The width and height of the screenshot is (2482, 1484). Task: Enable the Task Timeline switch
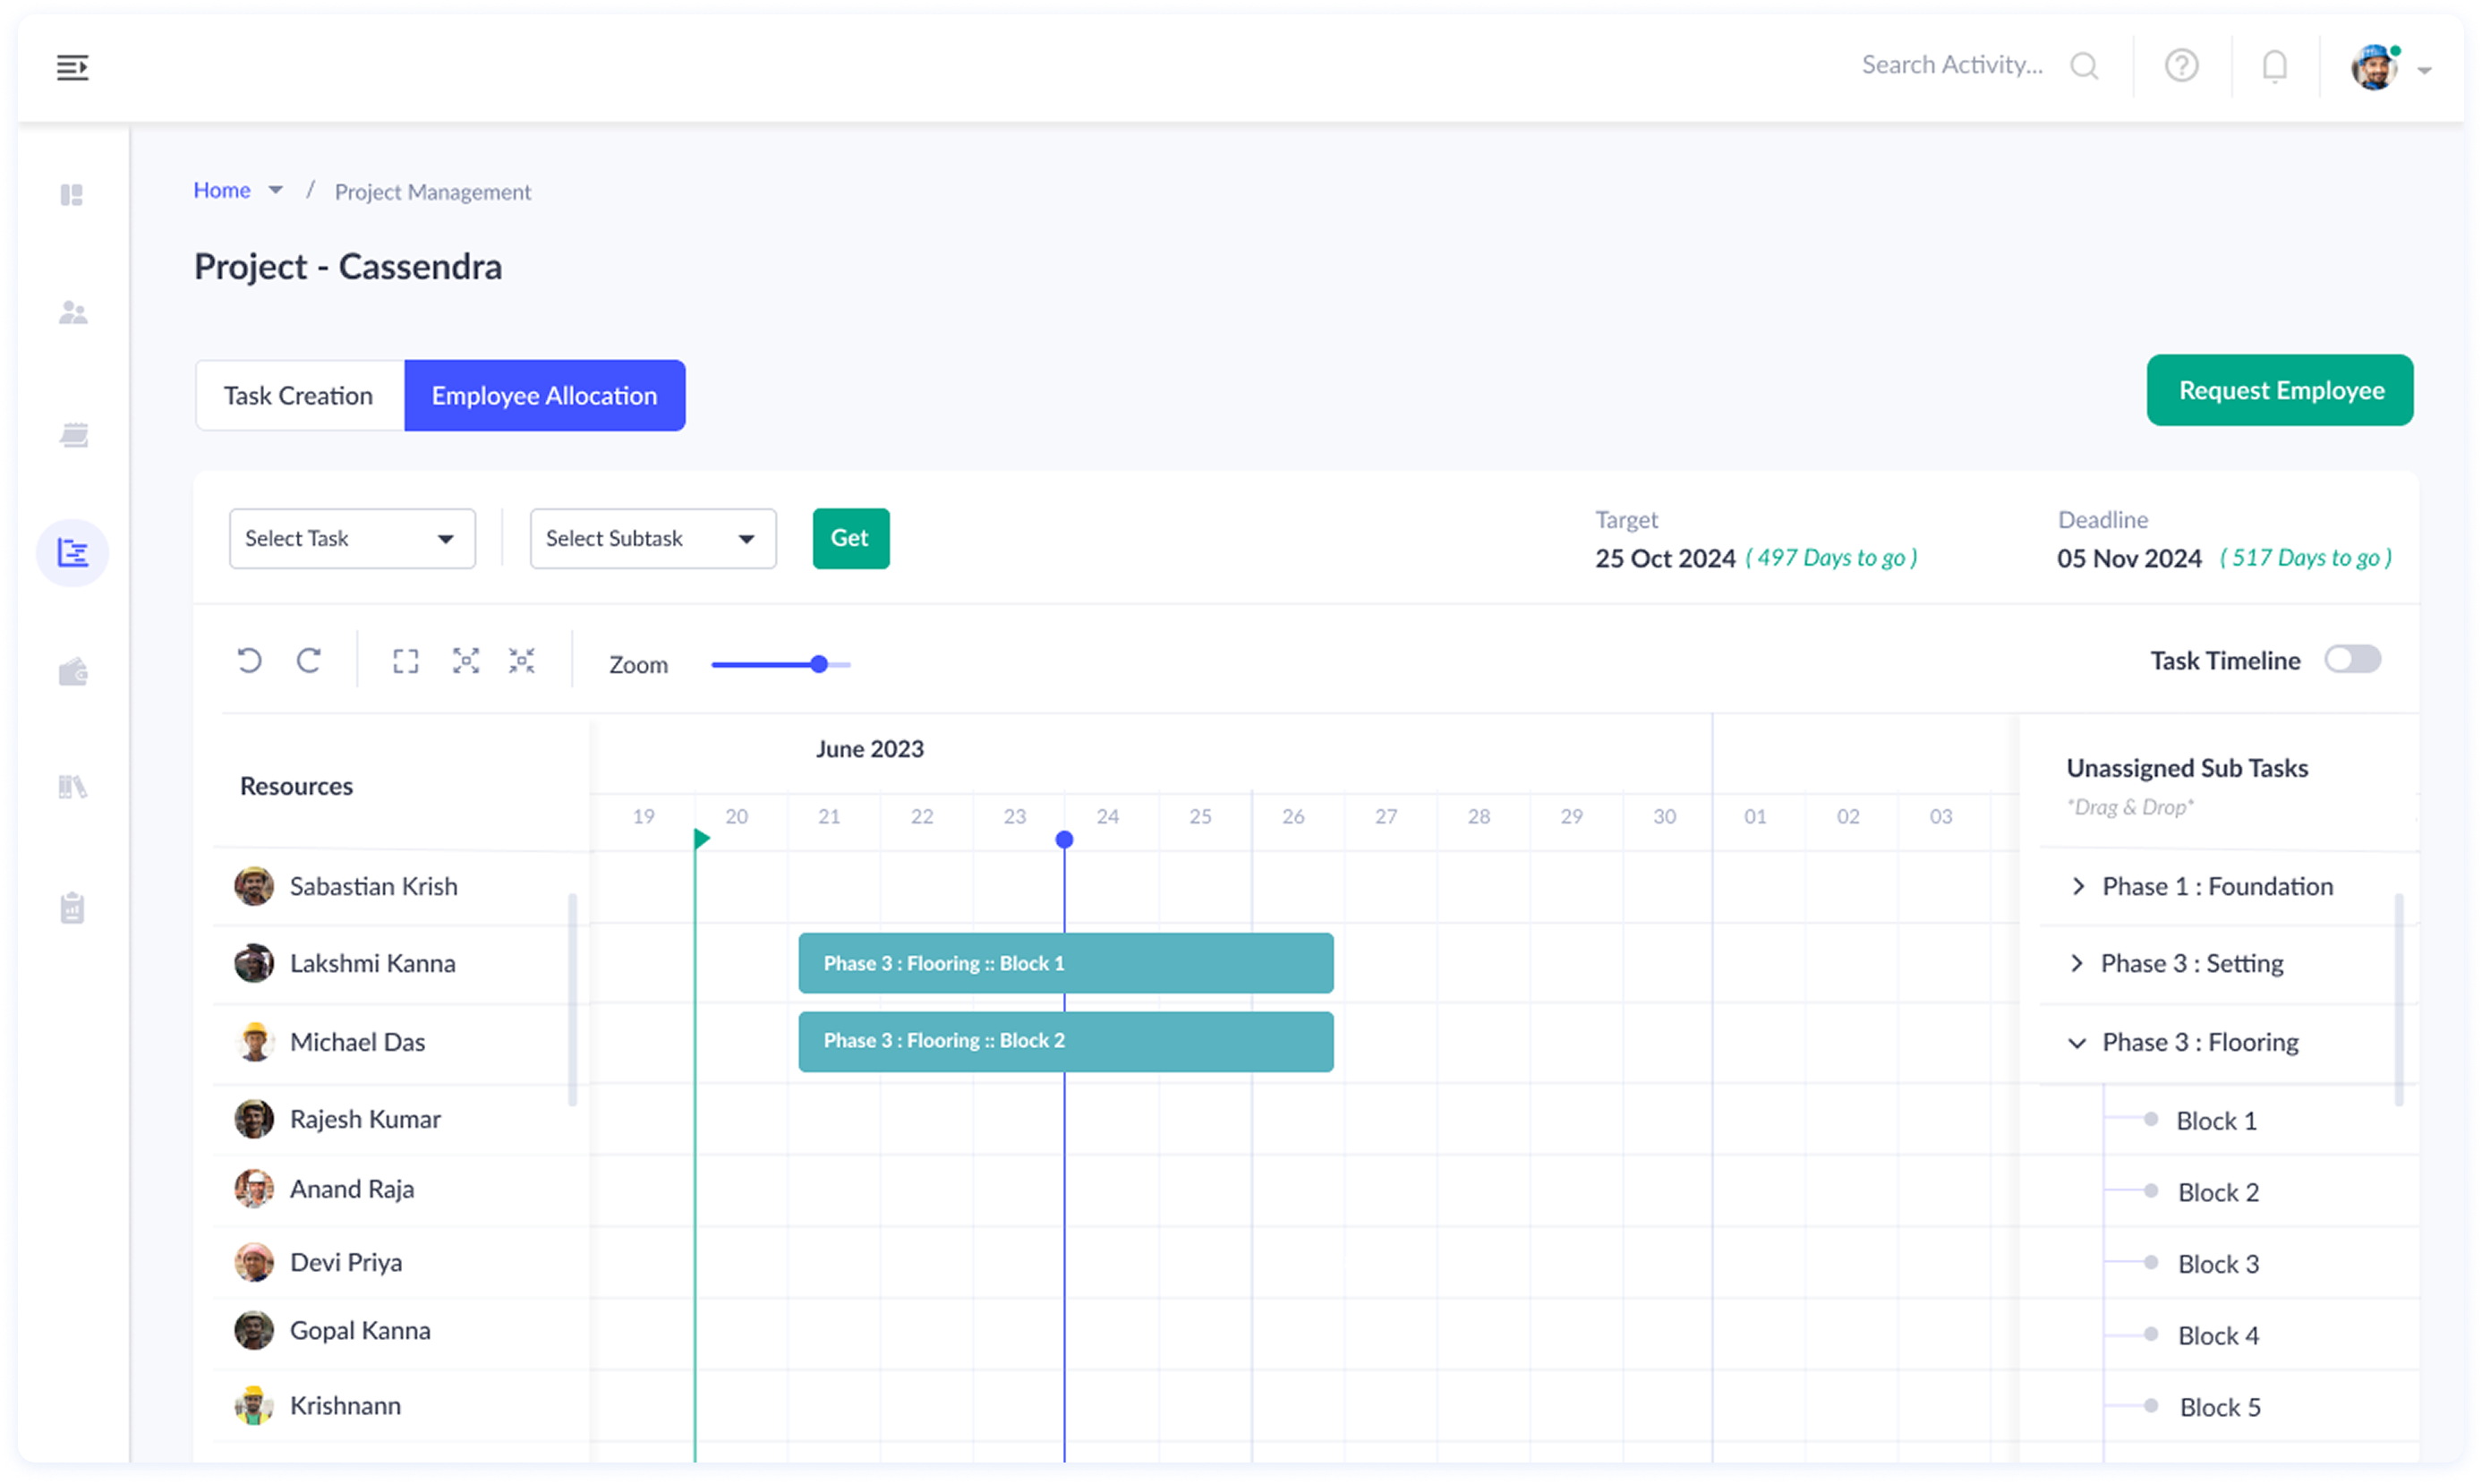[x=2352, y=660]
